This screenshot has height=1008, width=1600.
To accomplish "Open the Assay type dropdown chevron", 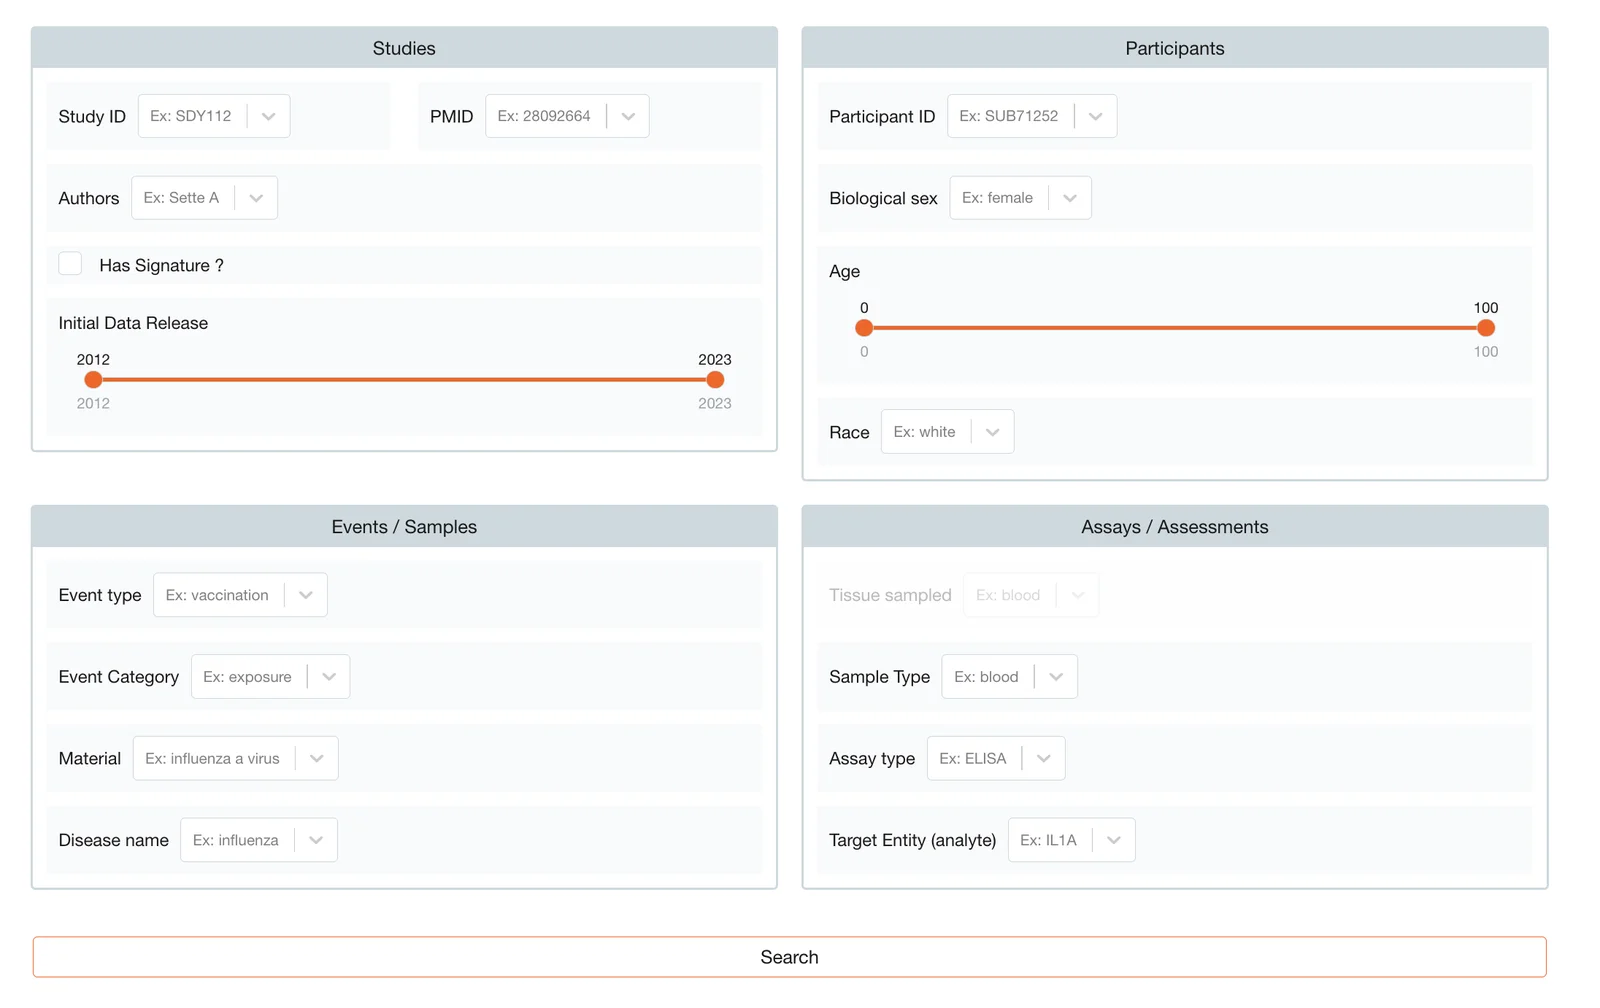I will tap(1043, 759).
